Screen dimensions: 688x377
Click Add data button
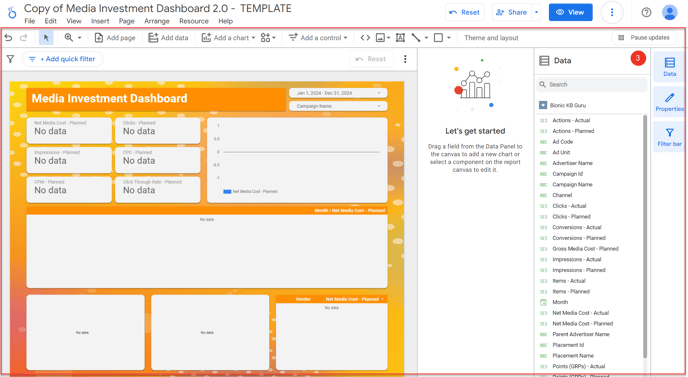tap(168, 38)
